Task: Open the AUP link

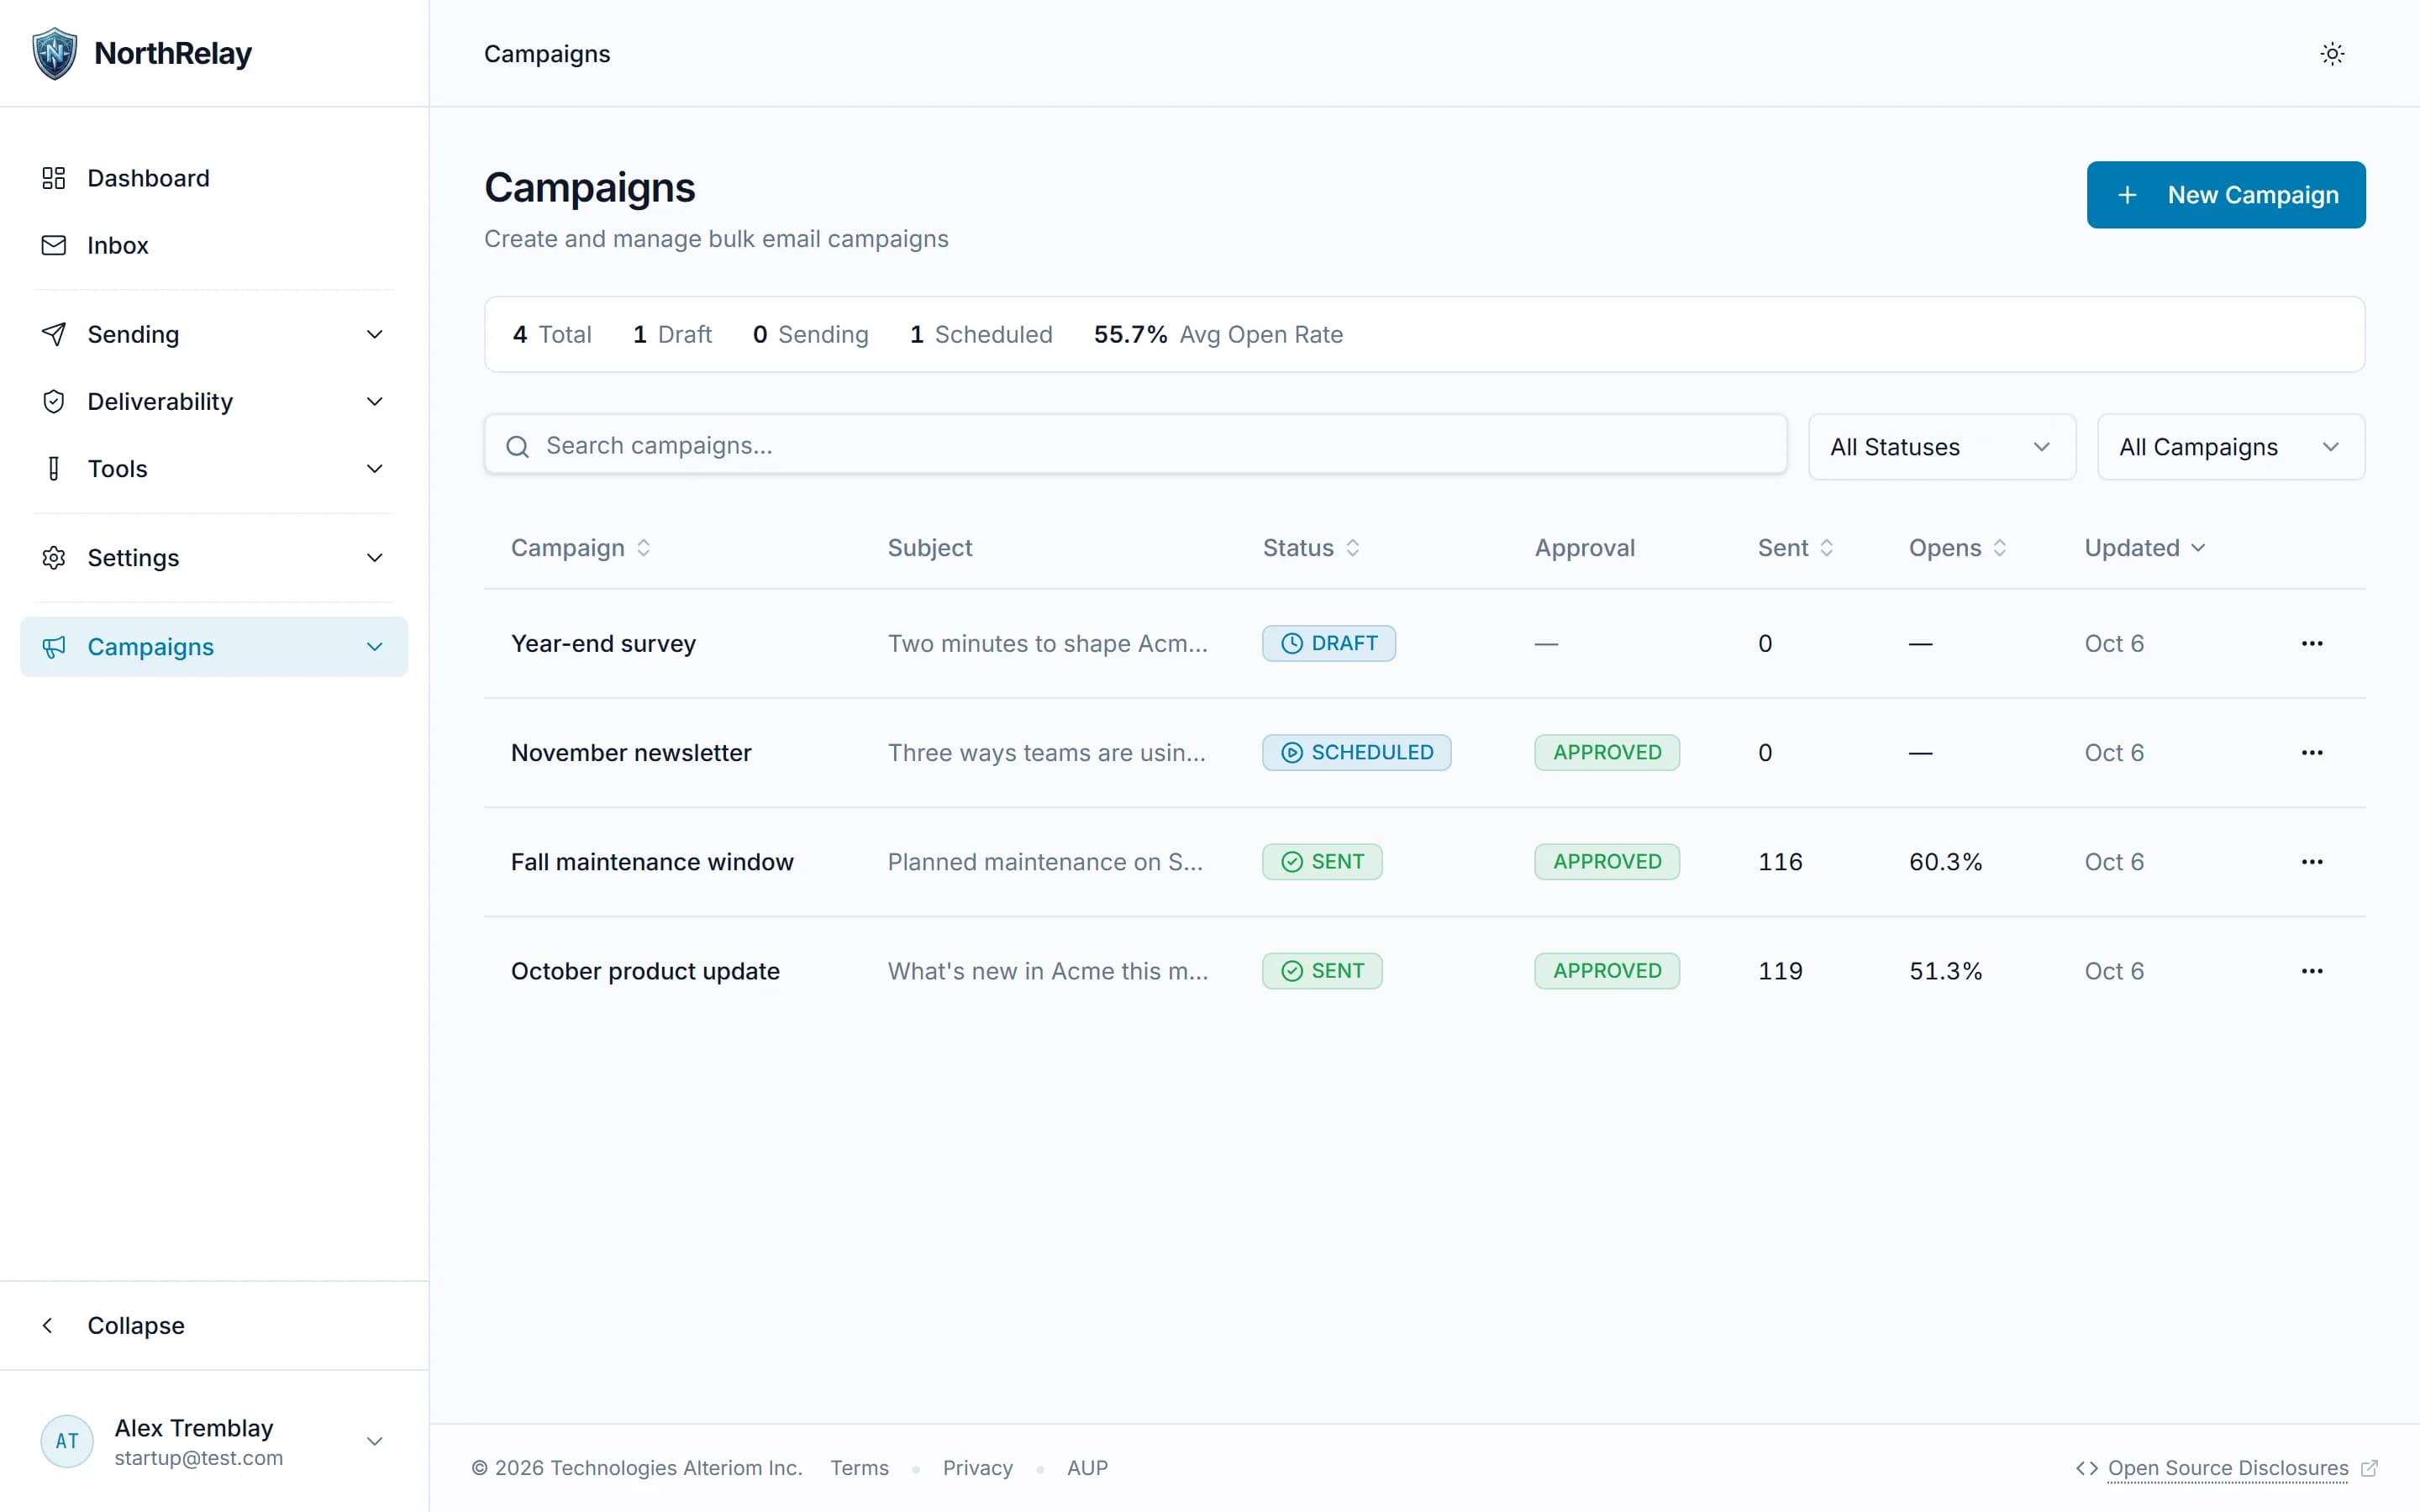Action: coord(1087,1468)
